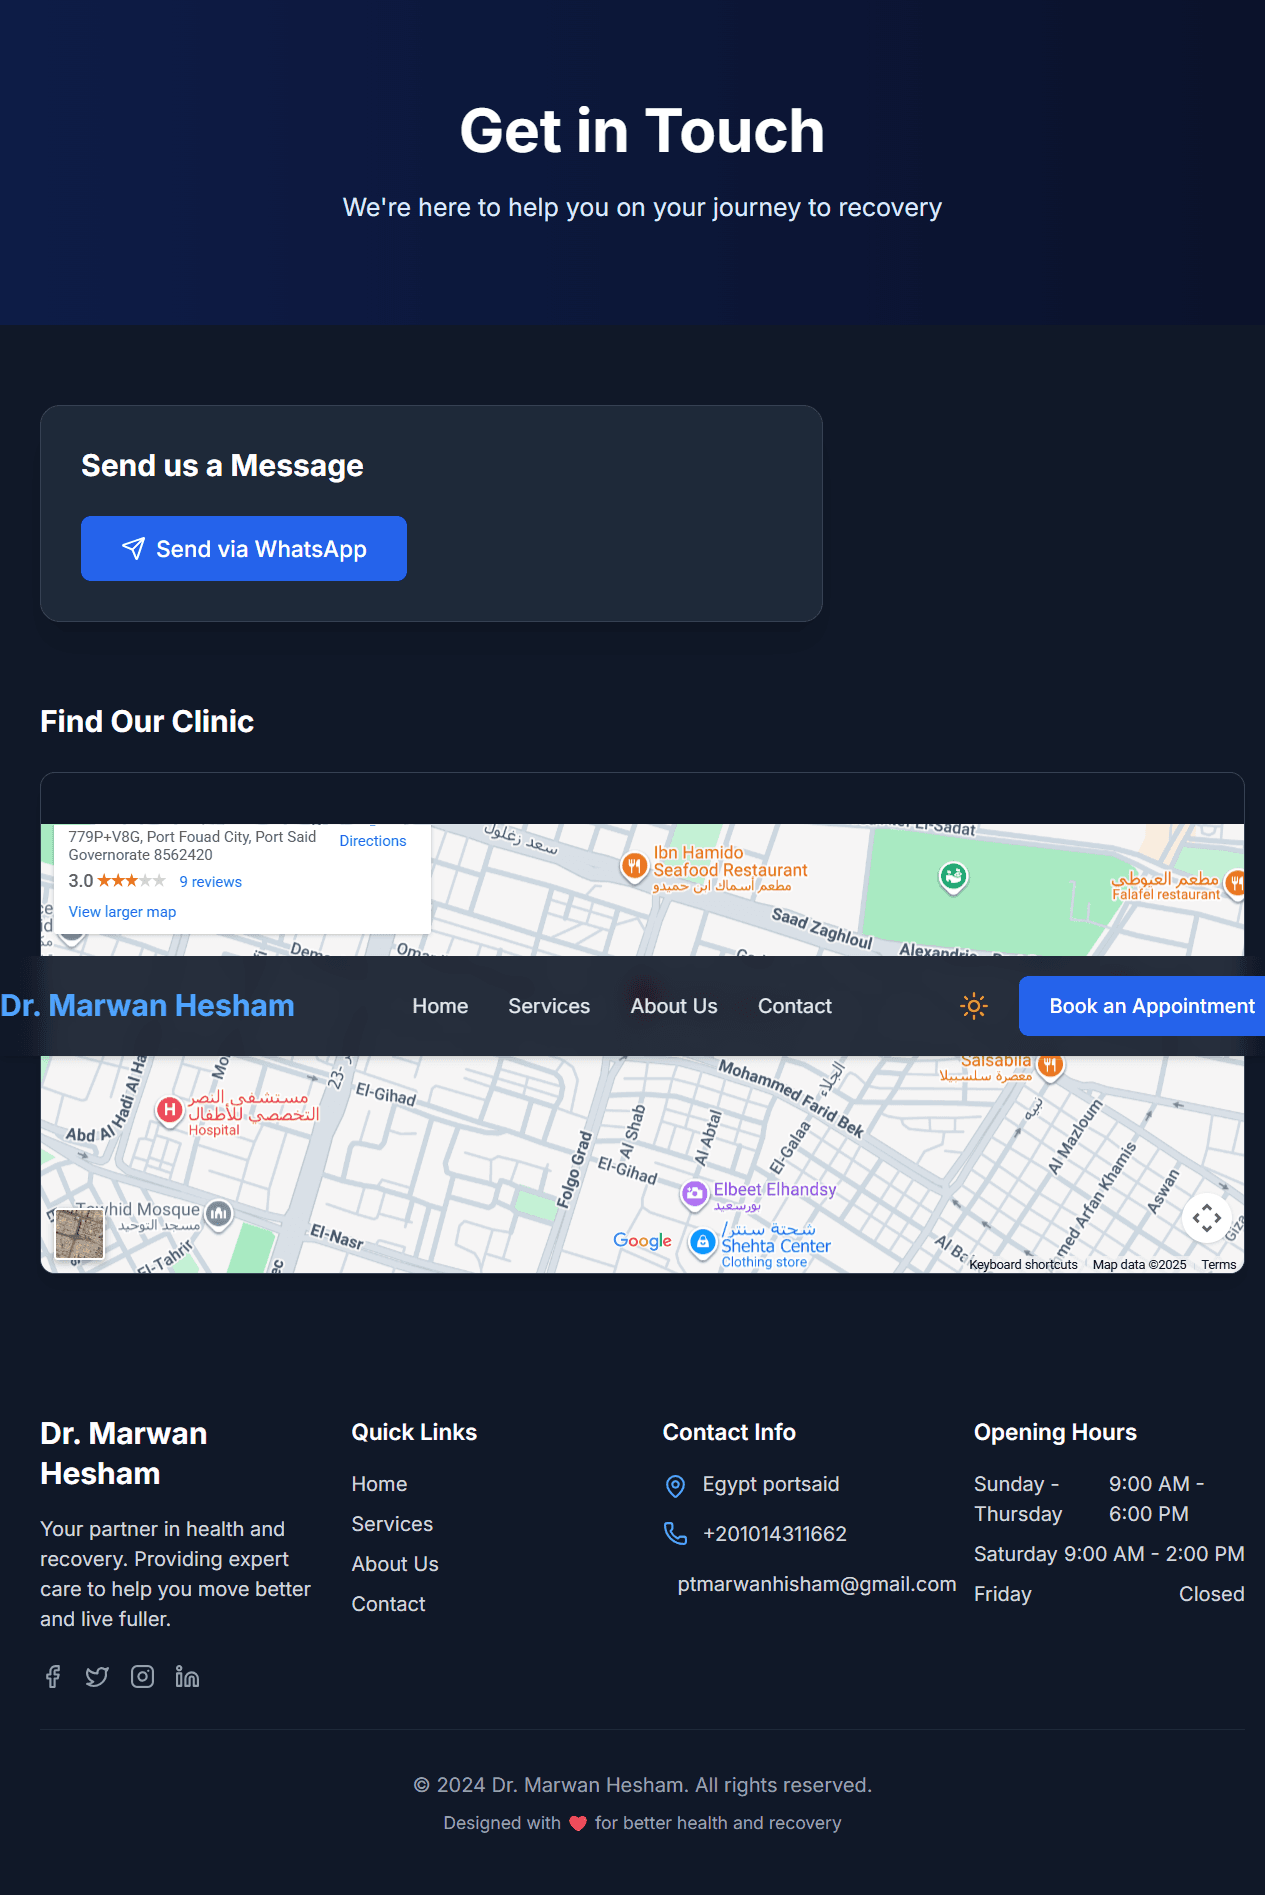1265x1895 pixels.
Task: Click the red heart icon in footer
Action: click(x=578, y=1823)
